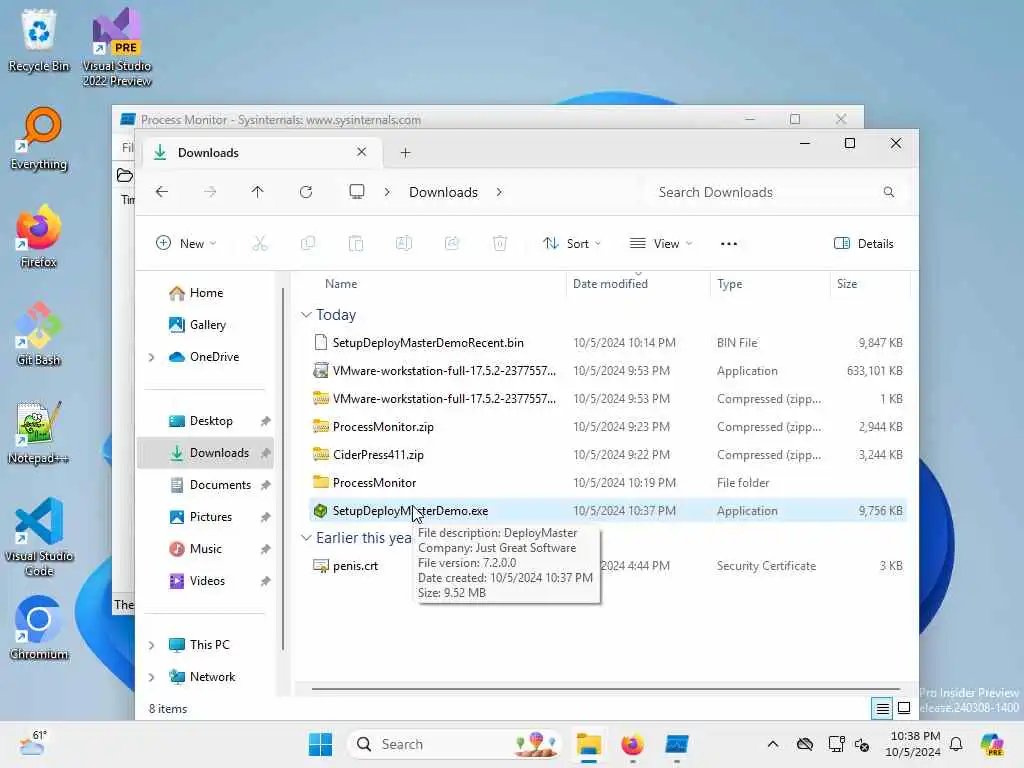Viewport: 1024px width, 768px height.
Task: Click the This PC icon in address bar
Action: click(x=357, y=191)
